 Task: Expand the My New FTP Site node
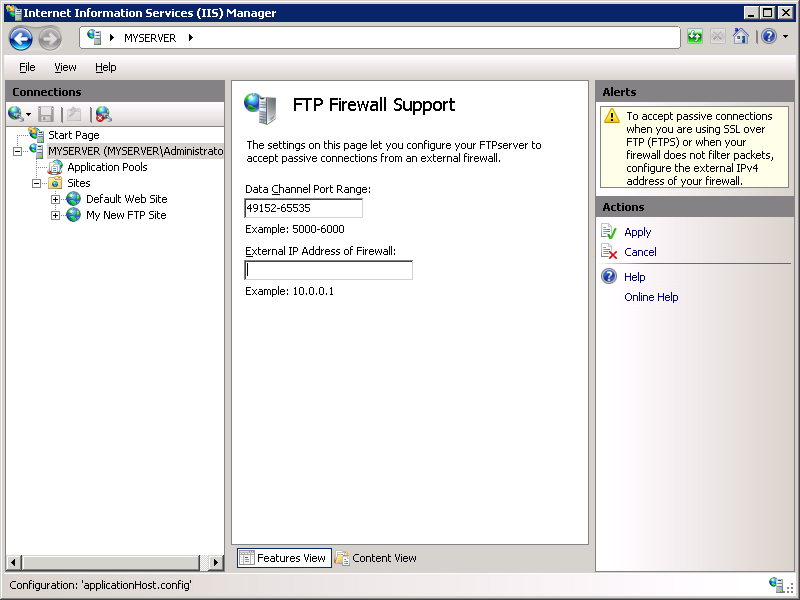coord(55,215)
